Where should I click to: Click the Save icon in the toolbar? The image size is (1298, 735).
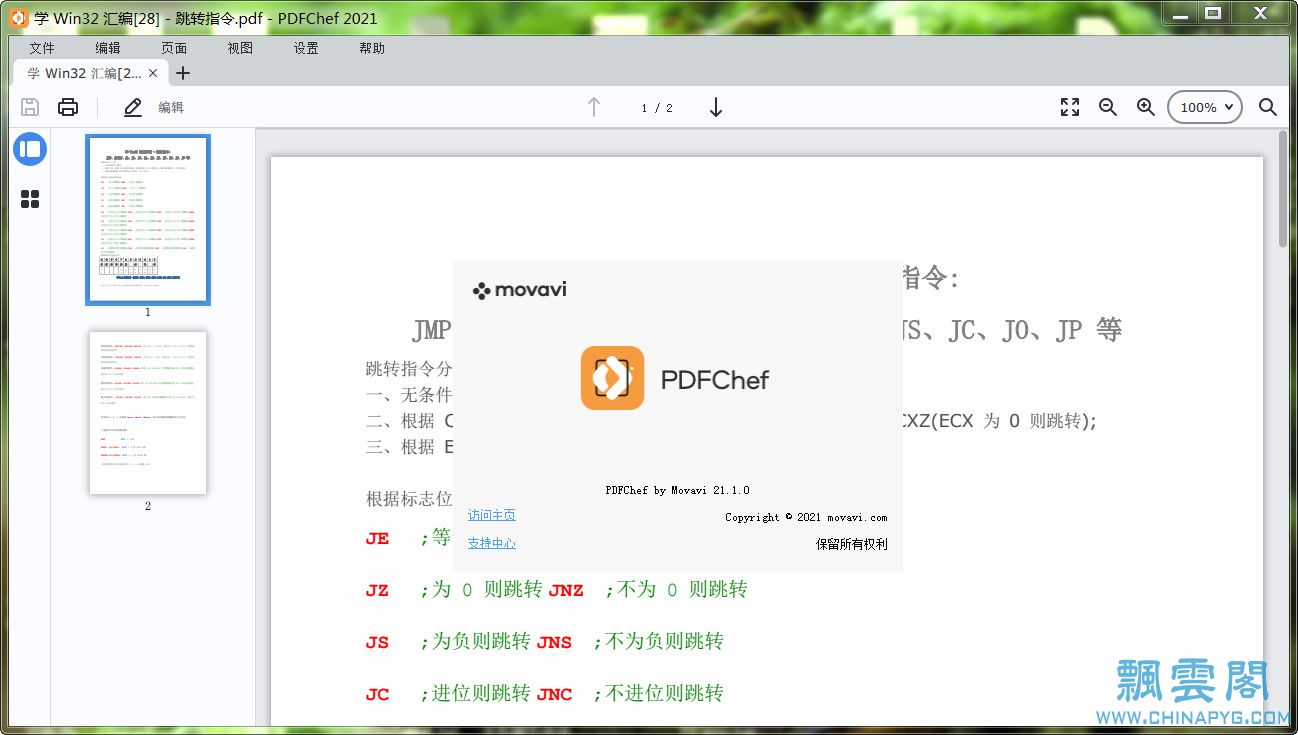coord(30,107)
